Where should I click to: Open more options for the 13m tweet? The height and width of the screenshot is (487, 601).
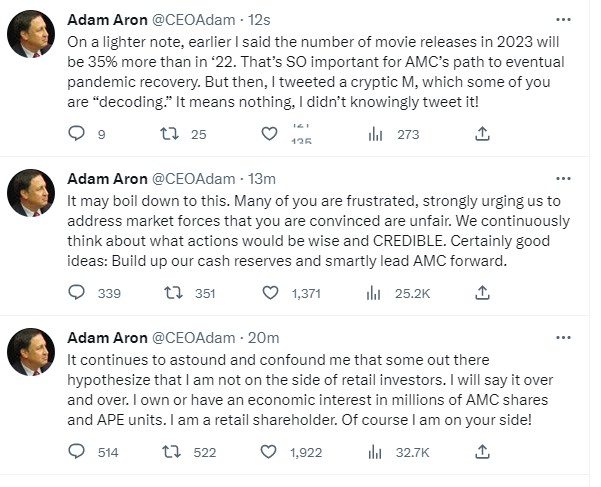click(x=564, y=179)
